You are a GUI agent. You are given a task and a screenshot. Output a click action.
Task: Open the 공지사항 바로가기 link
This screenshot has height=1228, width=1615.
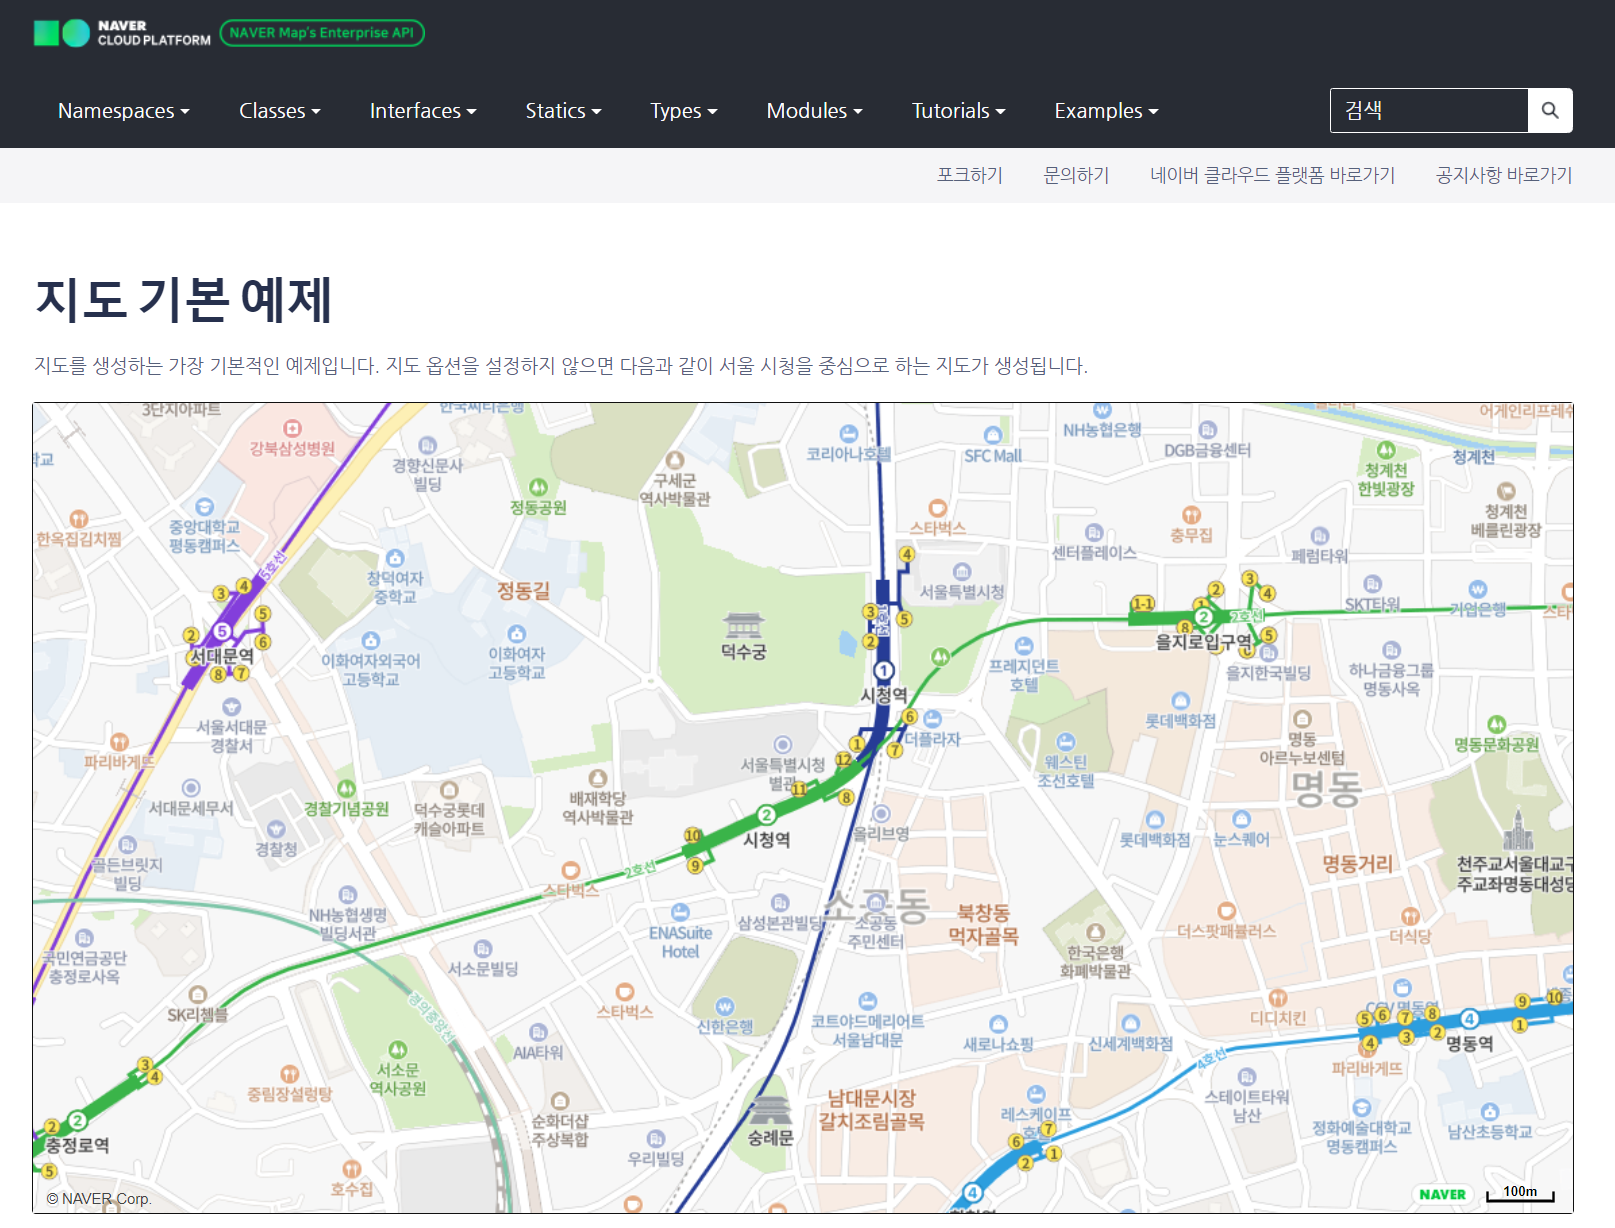[x=1505, y=175]
